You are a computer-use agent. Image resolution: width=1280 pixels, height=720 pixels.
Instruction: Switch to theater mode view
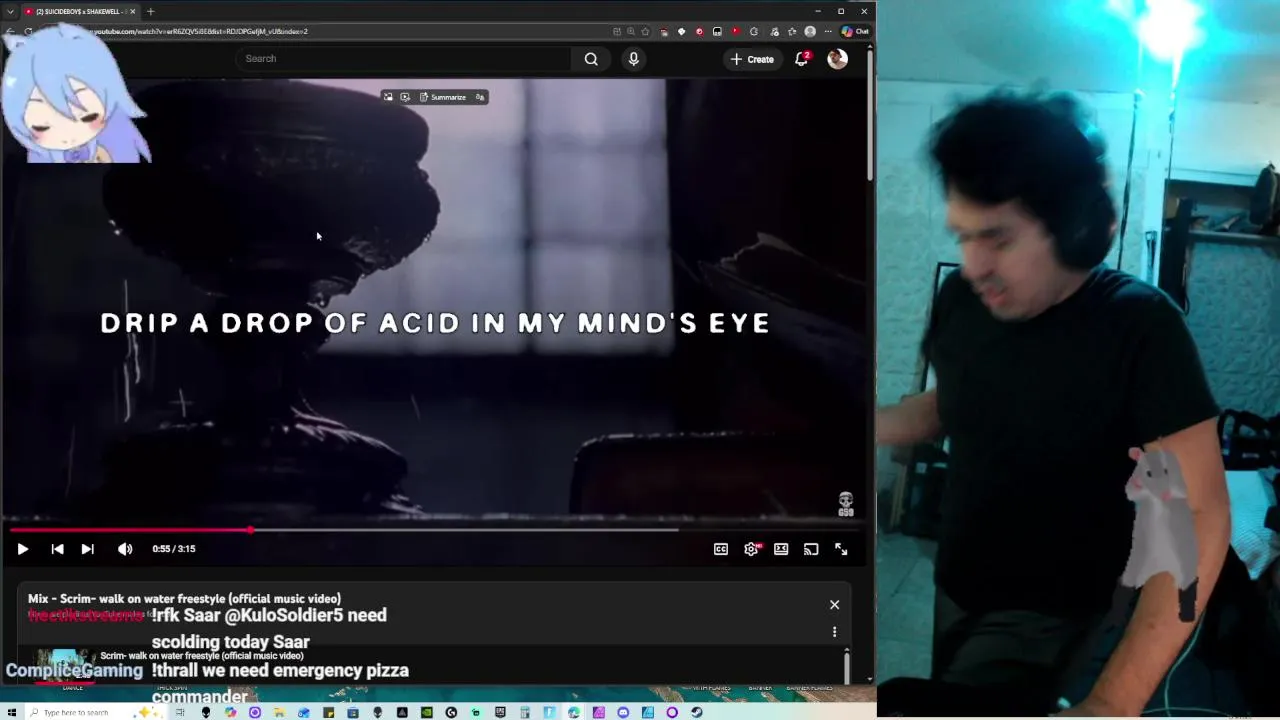coord(781,549)
